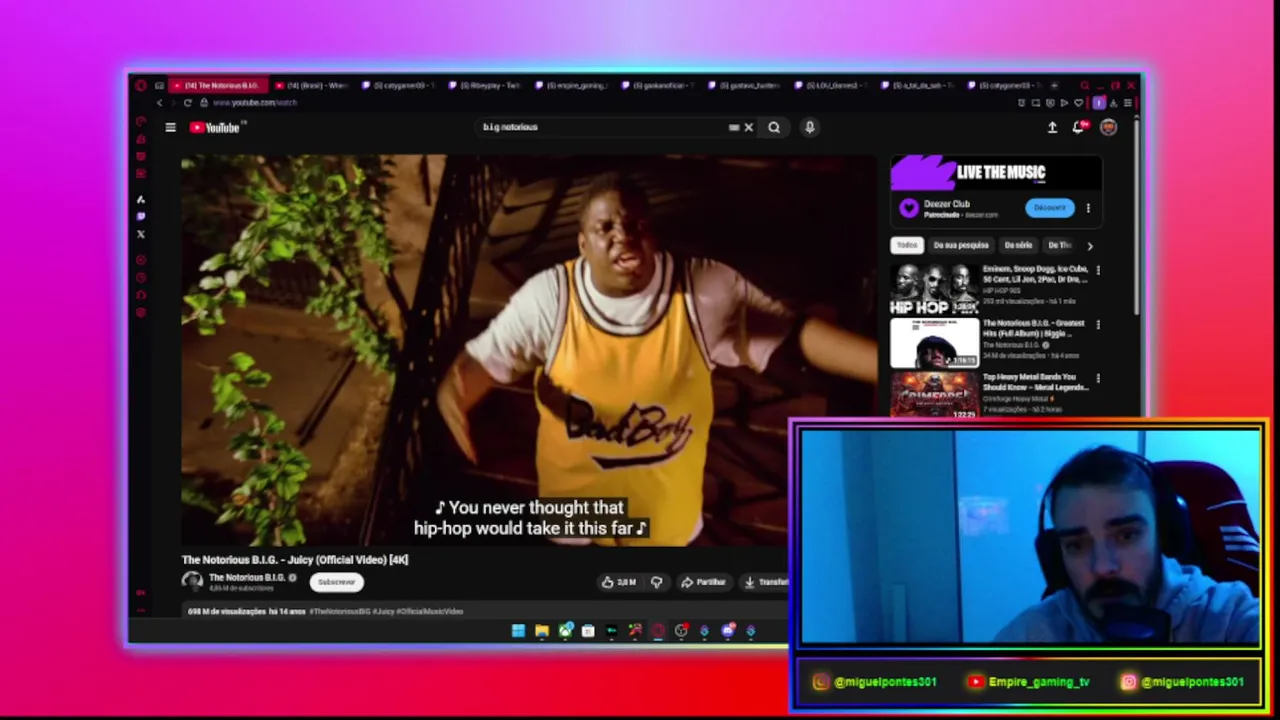
Task: Open The Notorious B.I.G. channel avatar
Action: [x=192, y=581]
